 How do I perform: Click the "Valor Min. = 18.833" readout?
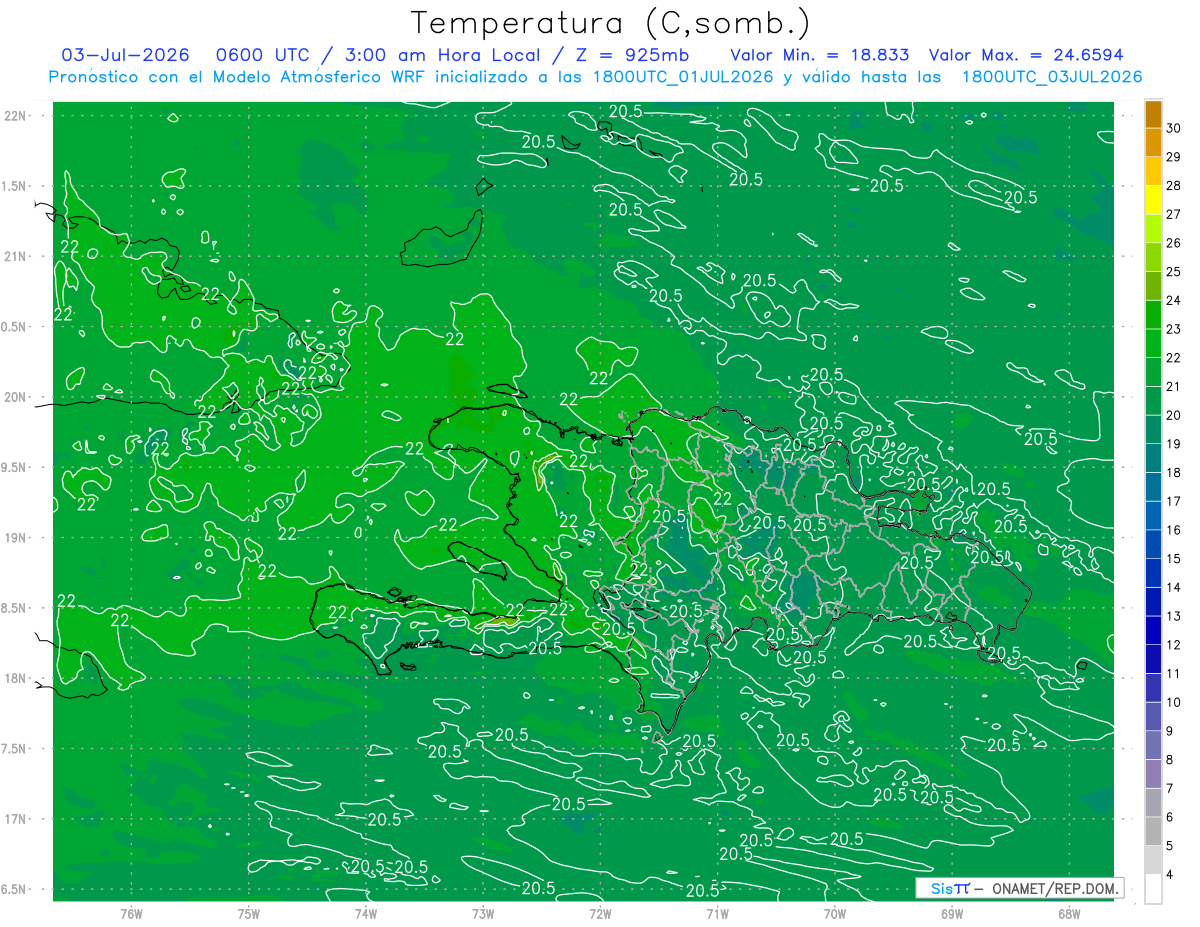point(820,55)
